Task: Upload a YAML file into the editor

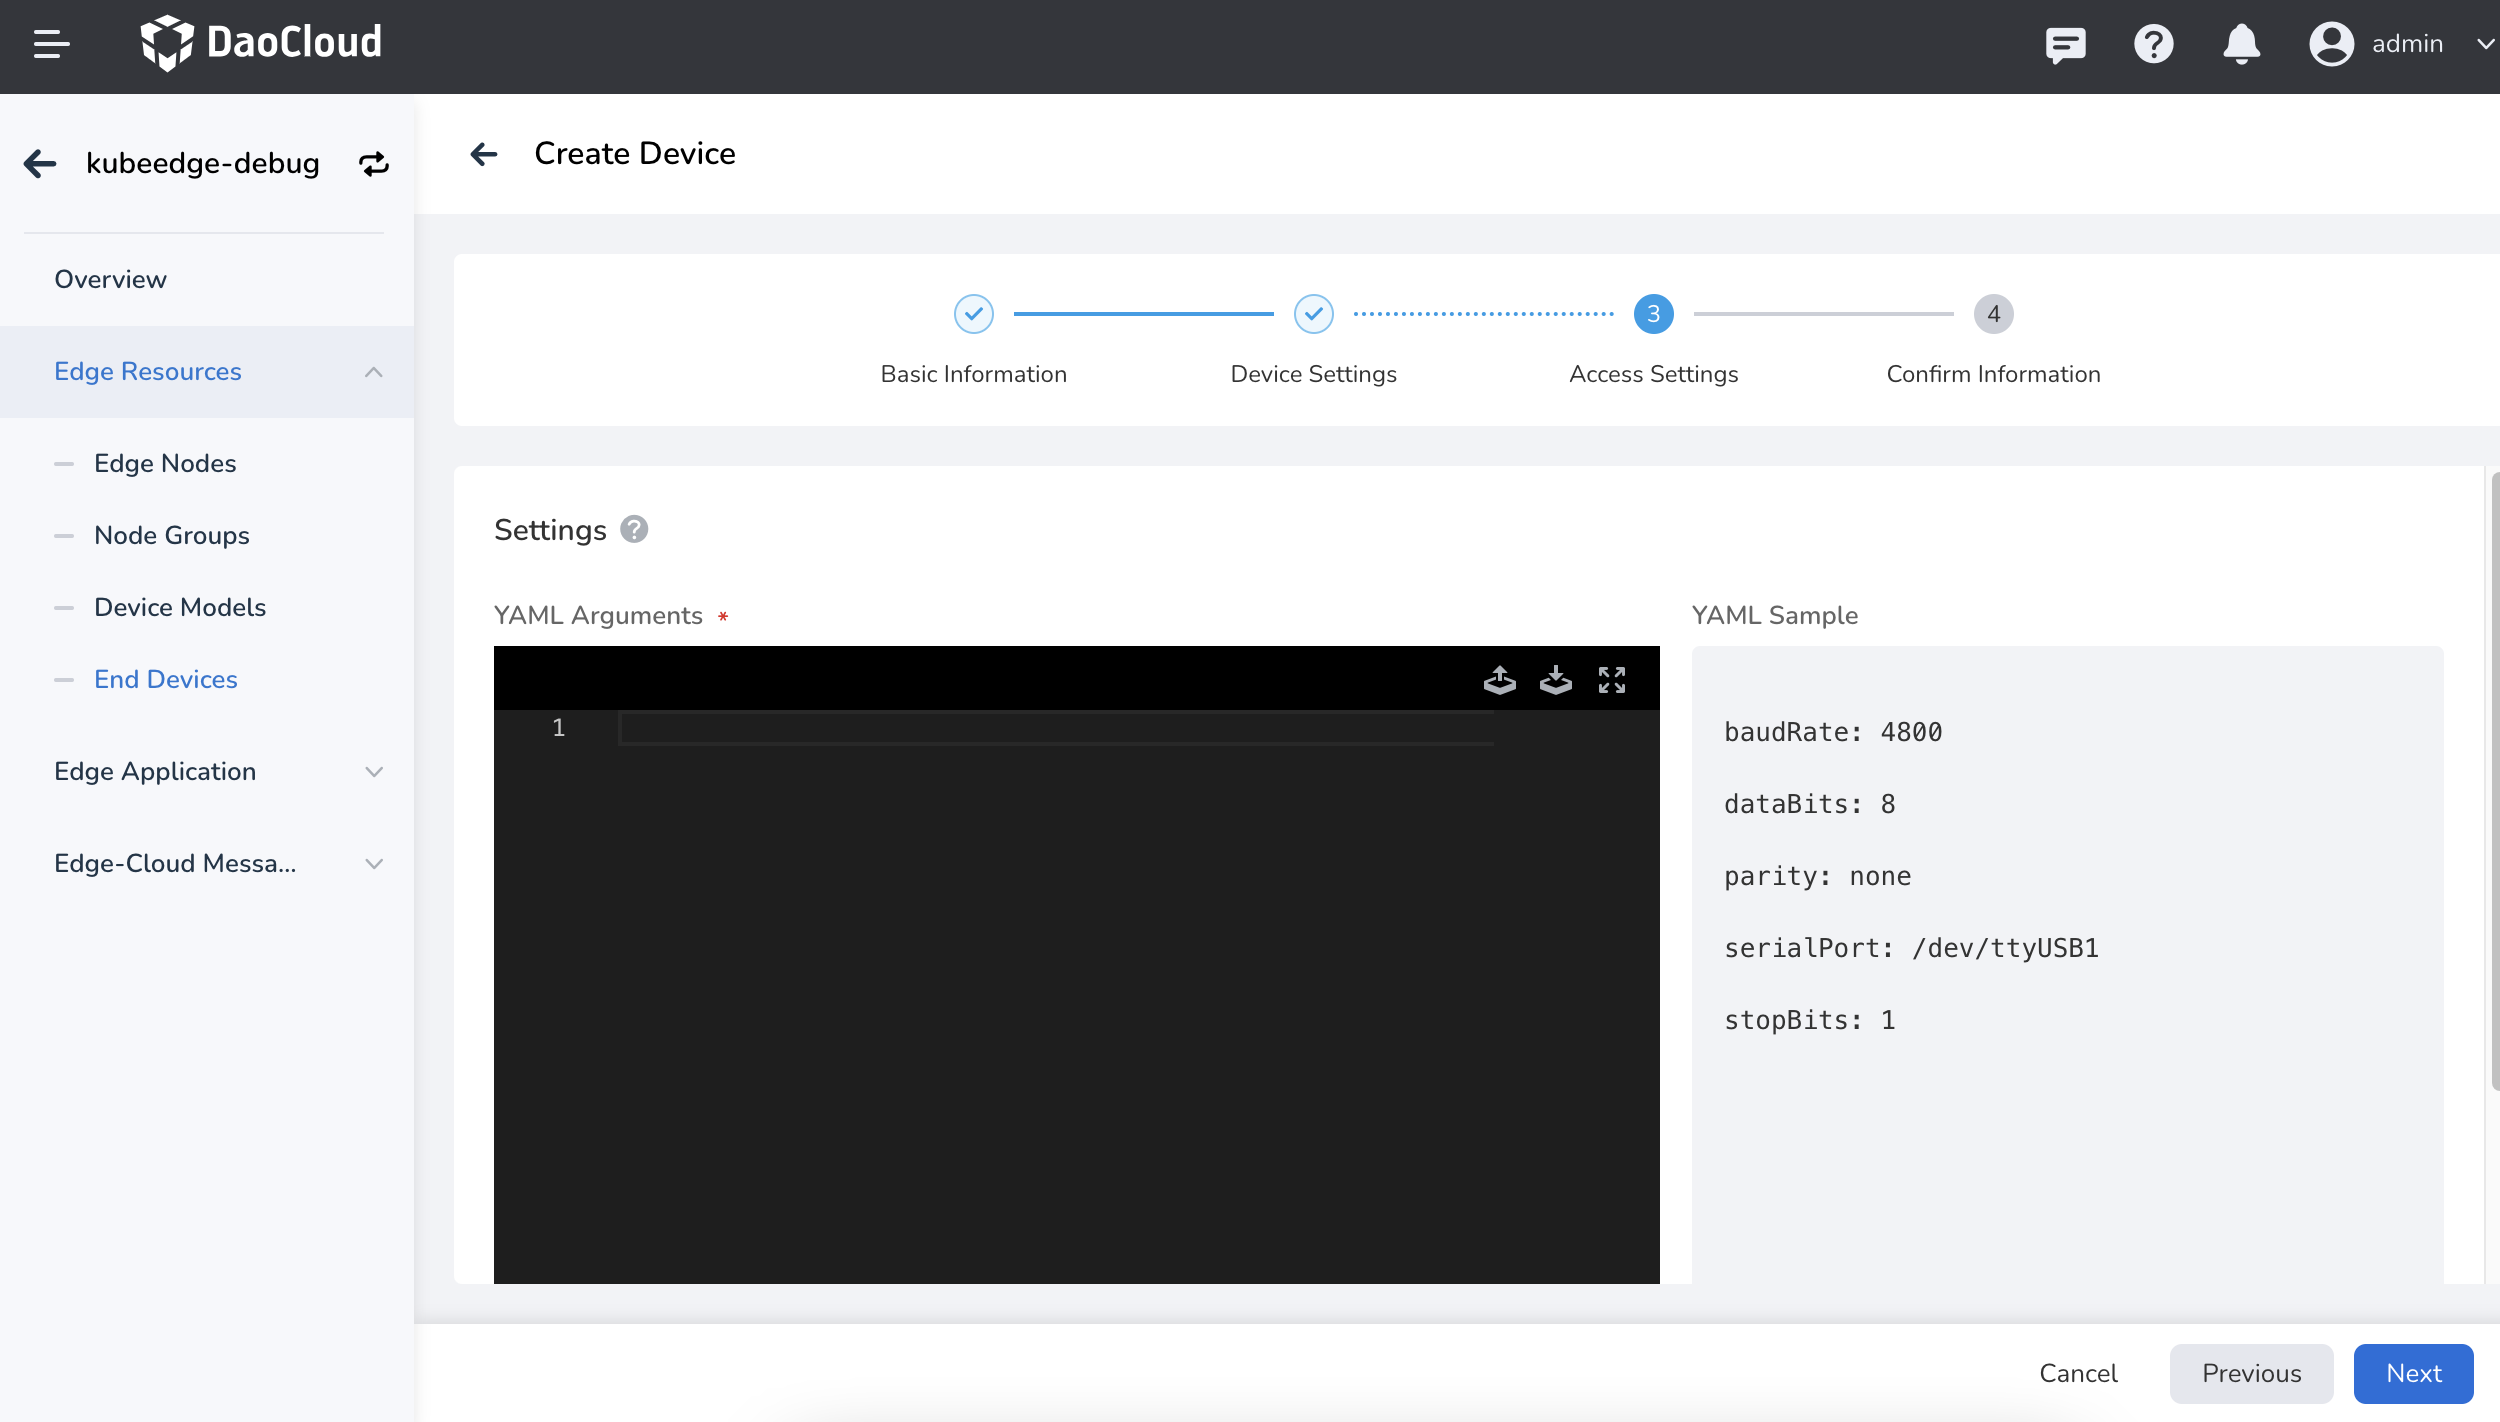Action: pos(1499,680)
